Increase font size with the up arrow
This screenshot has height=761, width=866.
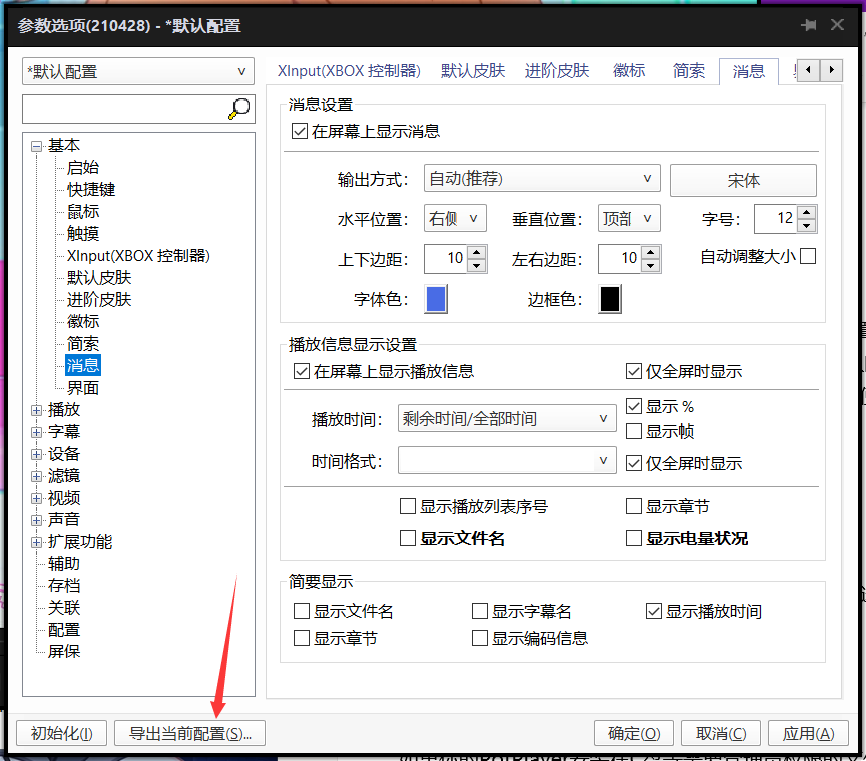[807, 212]
